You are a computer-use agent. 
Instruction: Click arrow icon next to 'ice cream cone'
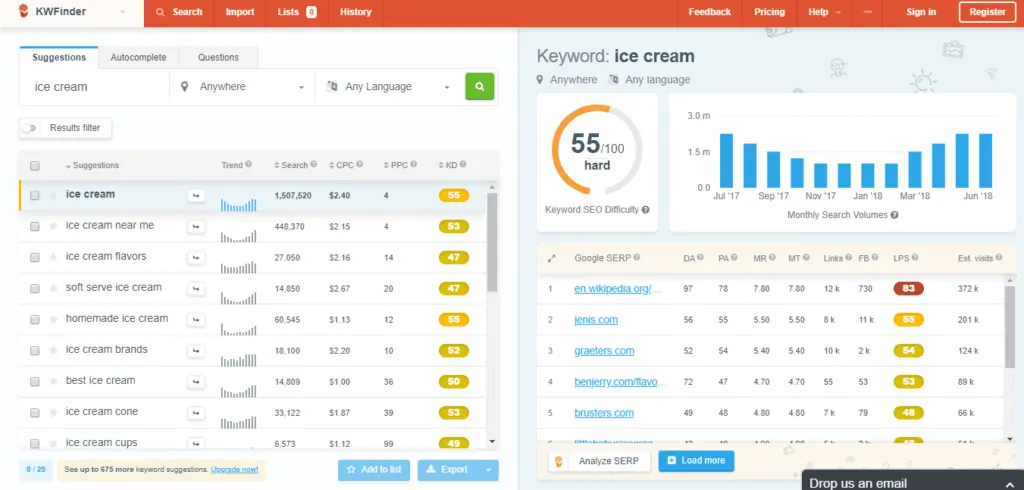(x=195, y=413)
